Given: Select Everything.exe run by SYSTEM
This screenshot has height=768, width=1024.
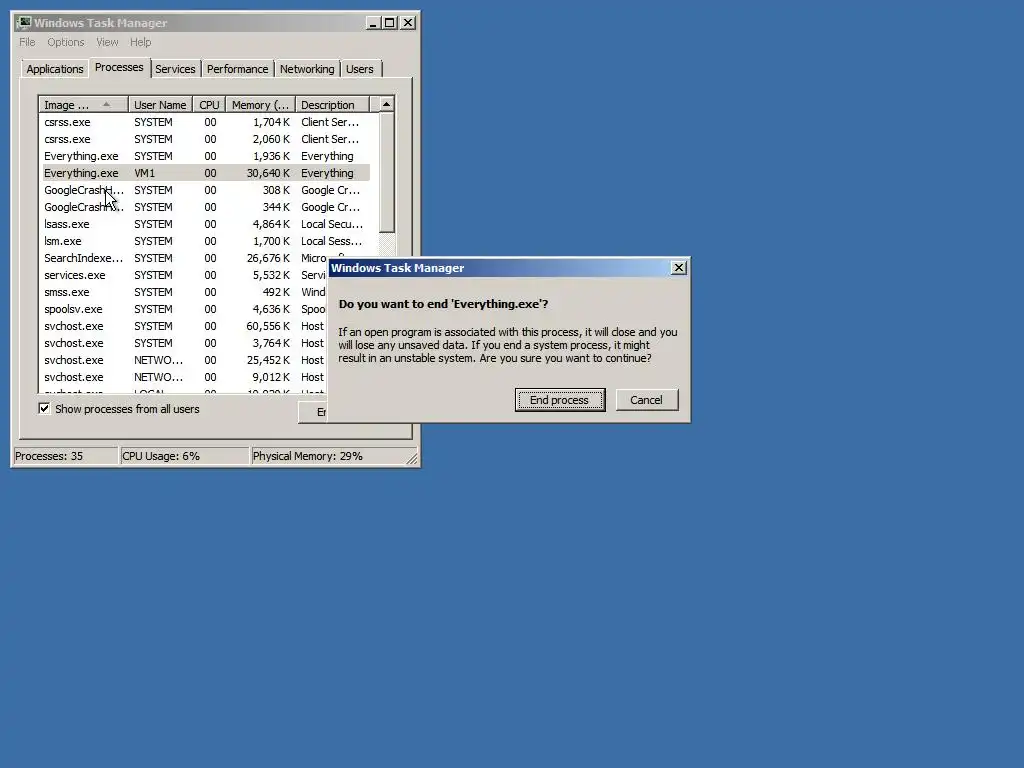Looking at the screenshot, I should tap(204, 156).
